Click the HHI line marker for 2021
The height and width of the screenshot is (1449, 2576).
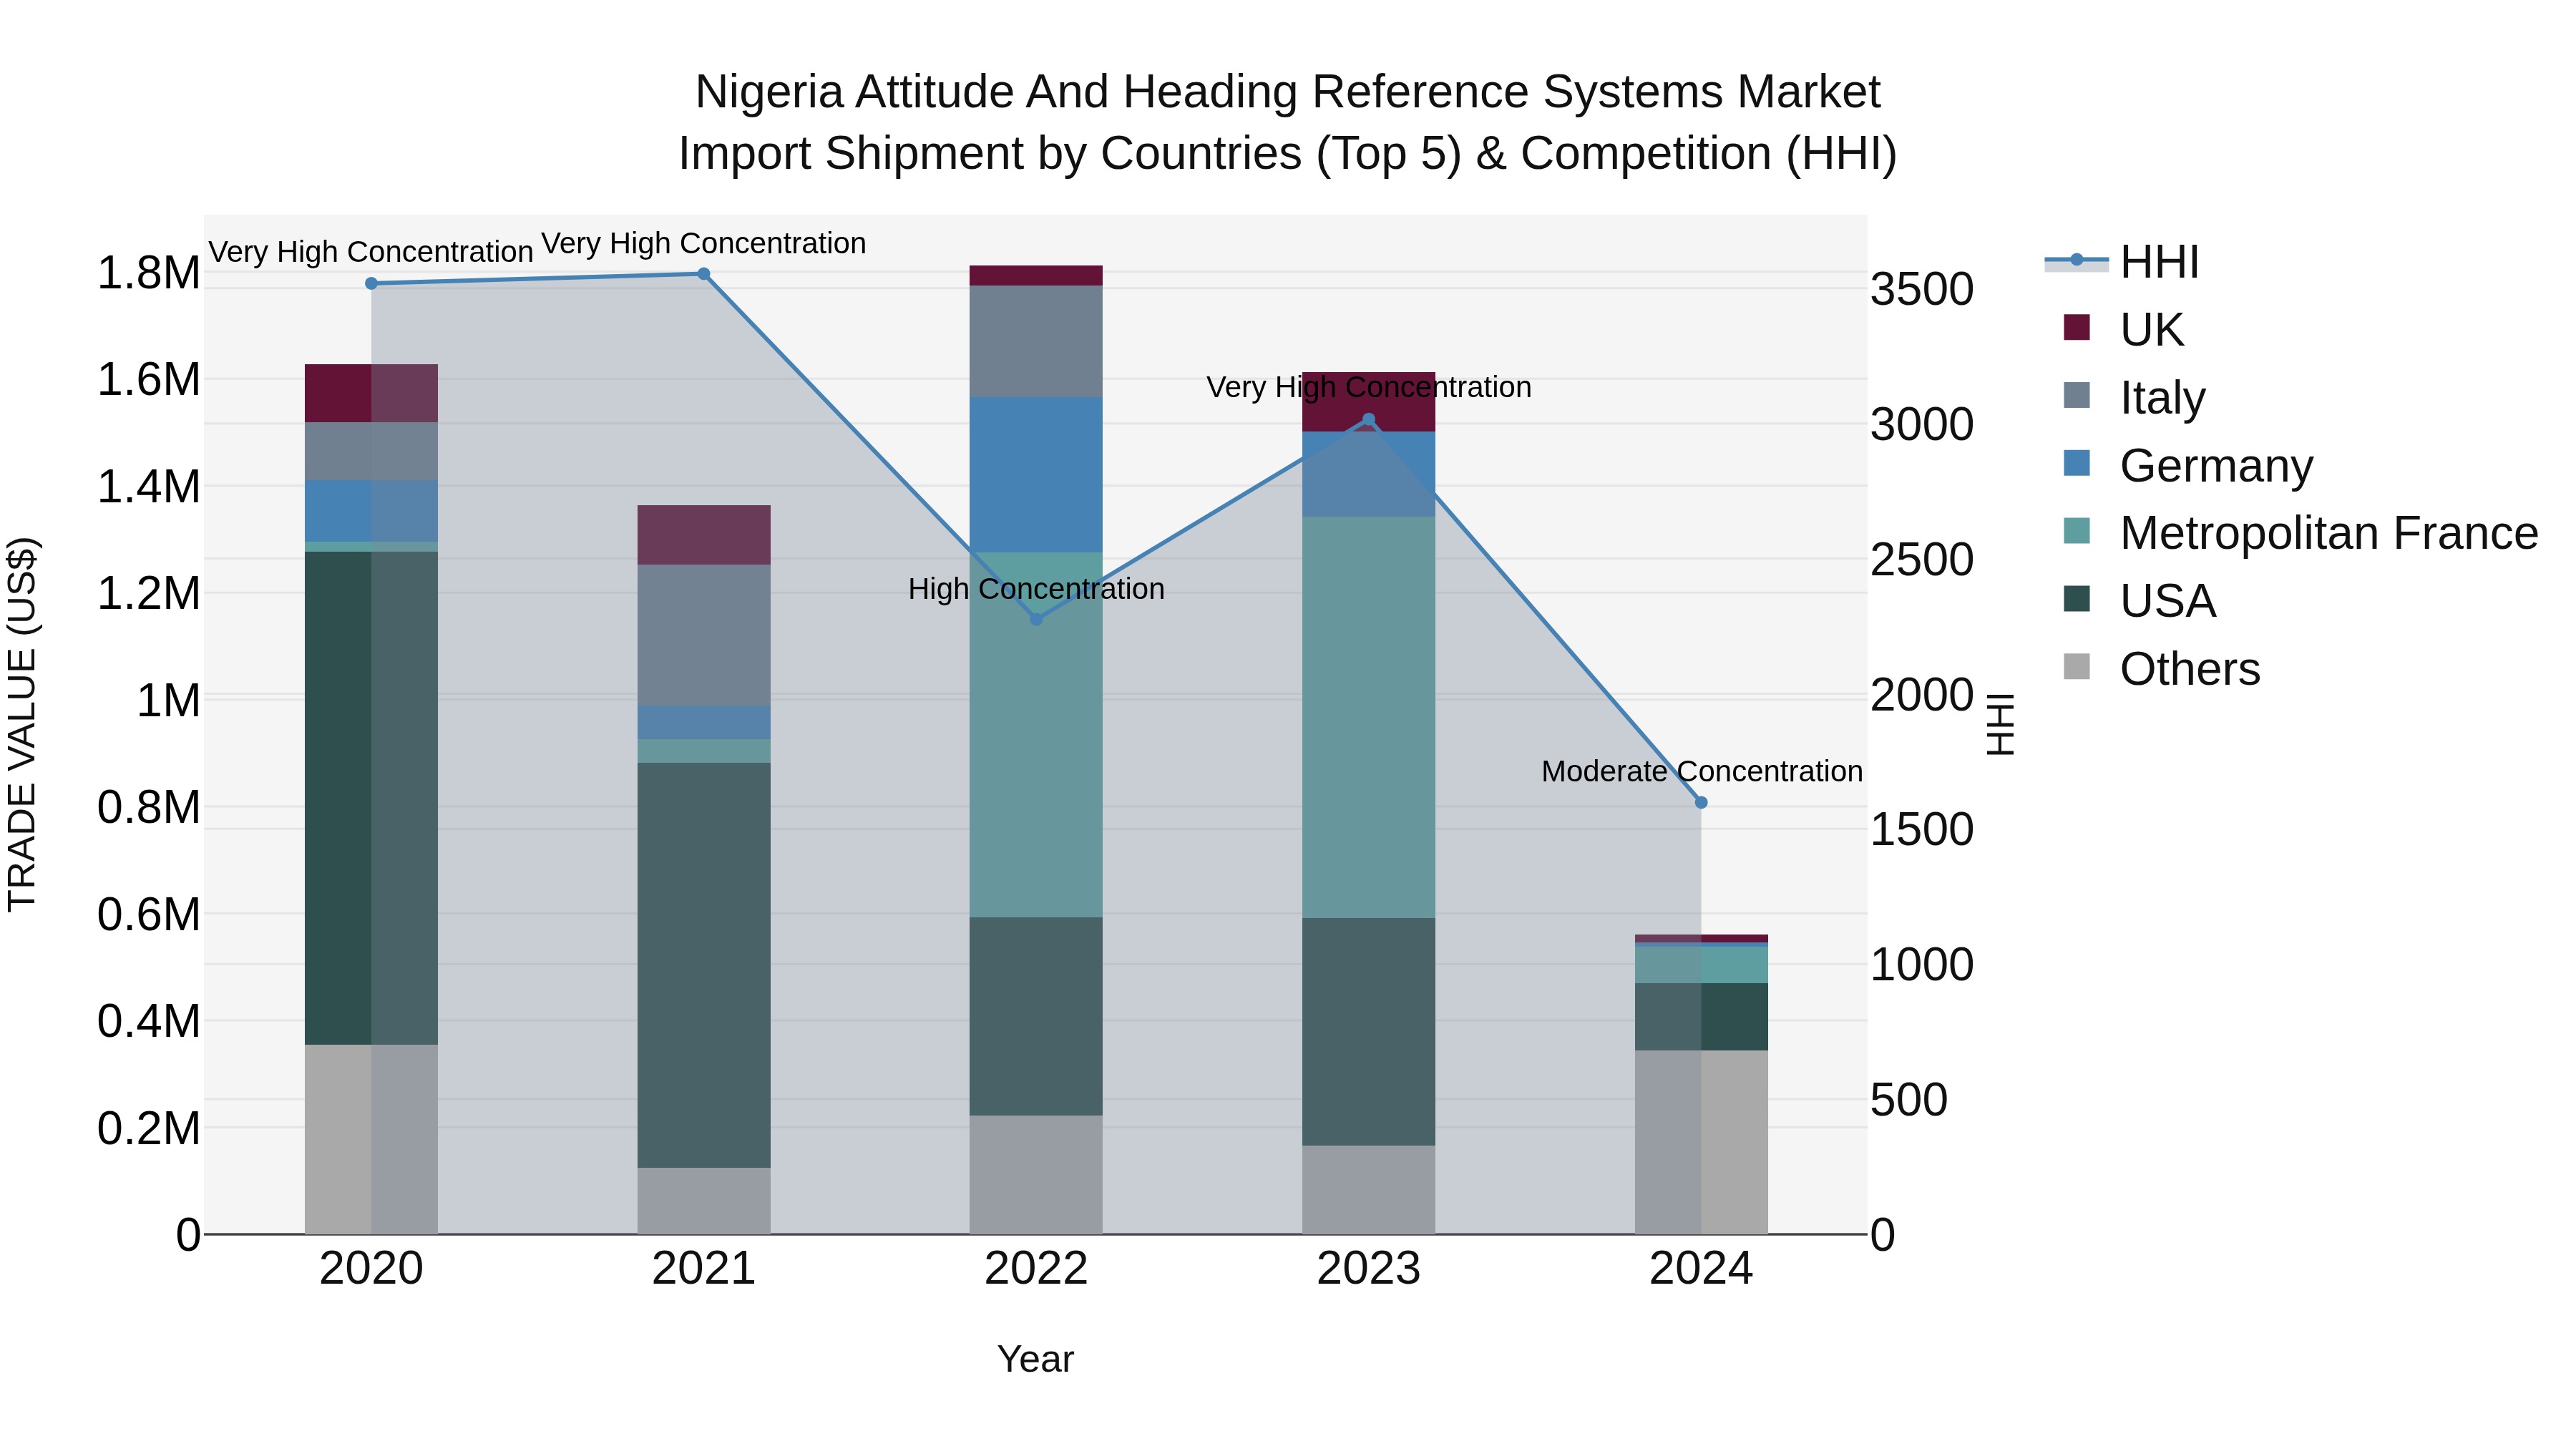coord(704,274)
